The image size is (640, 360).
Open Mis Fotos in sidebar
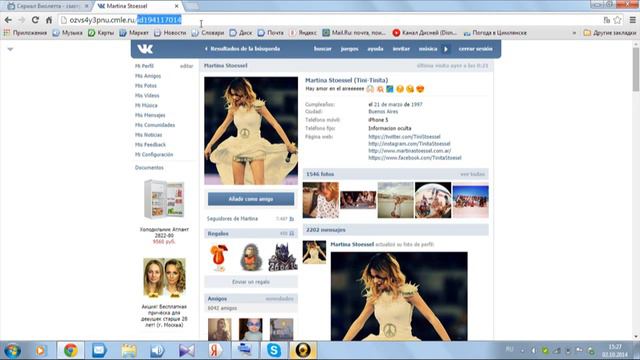(146, 86)
